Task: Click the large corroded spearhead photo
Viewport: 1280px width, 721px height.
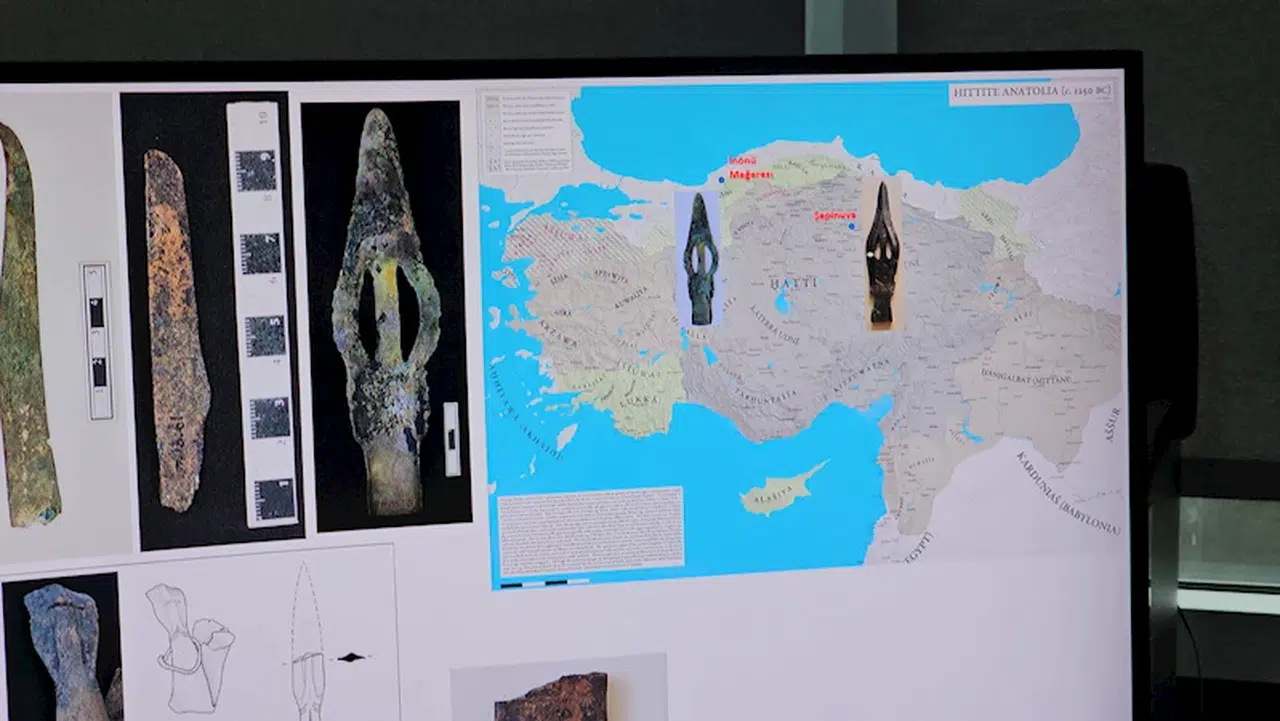Action: [386, 312]
